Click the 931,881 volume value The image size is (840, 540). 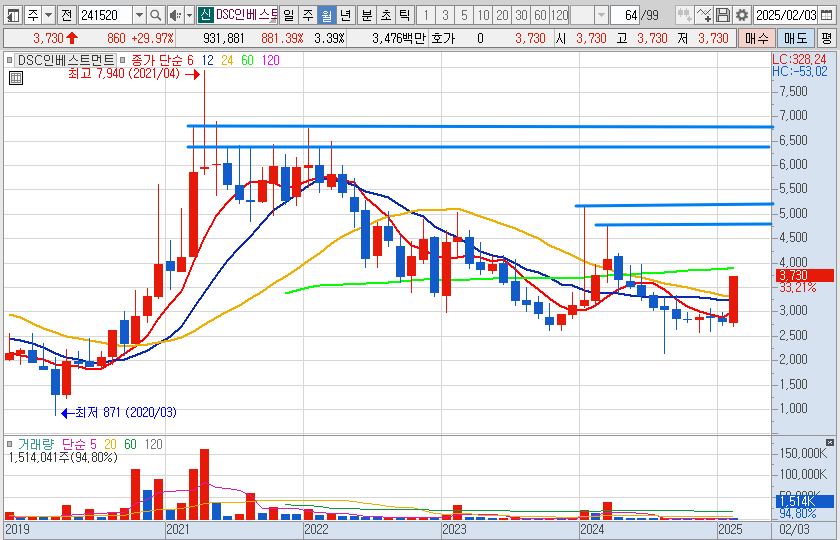point(224,38)
